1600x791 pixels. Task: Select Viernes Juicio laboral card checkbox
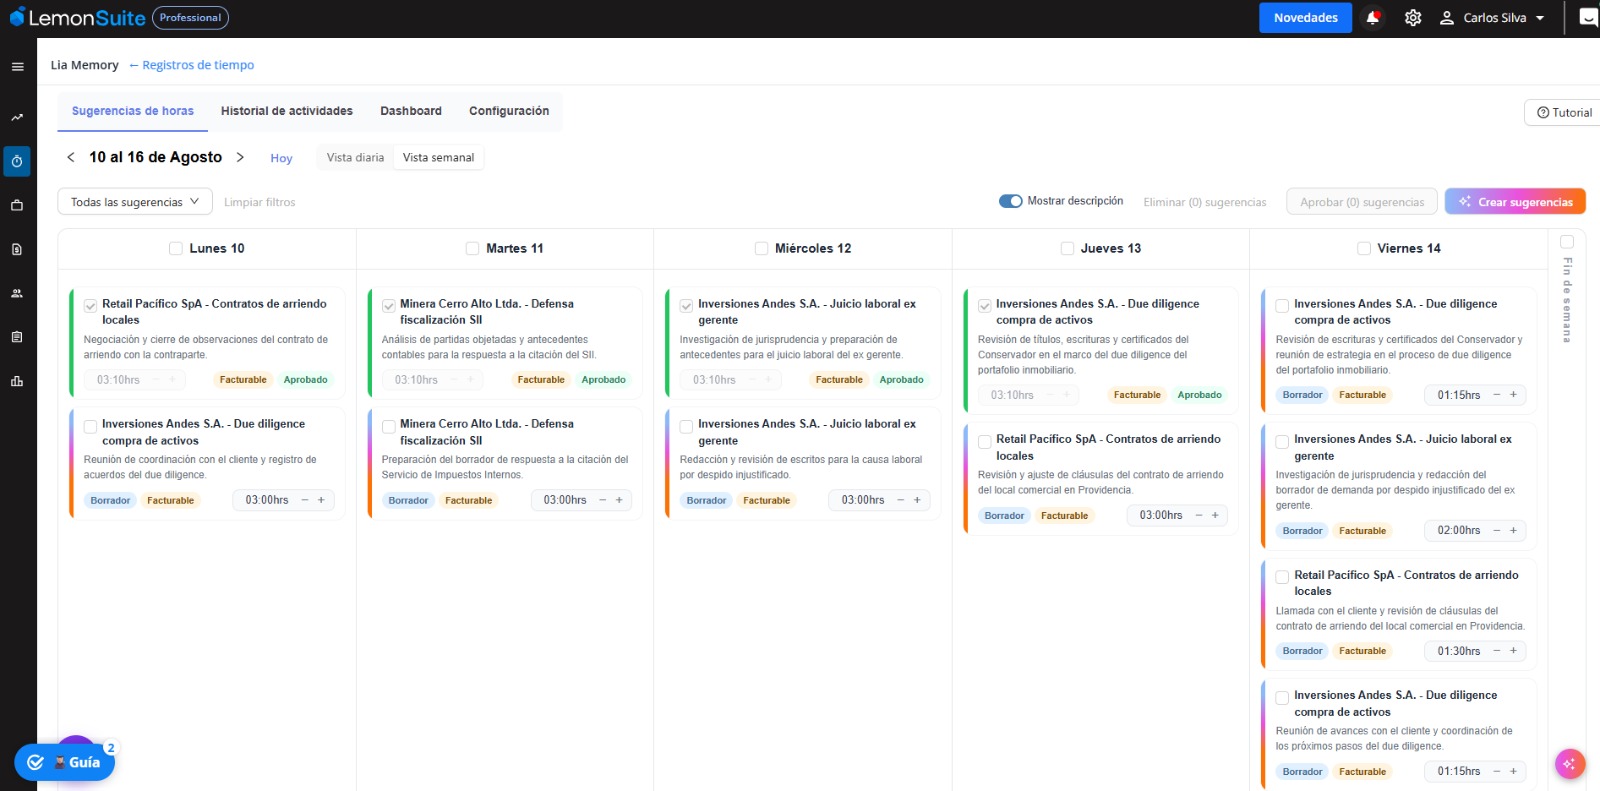pos(1282,441)
